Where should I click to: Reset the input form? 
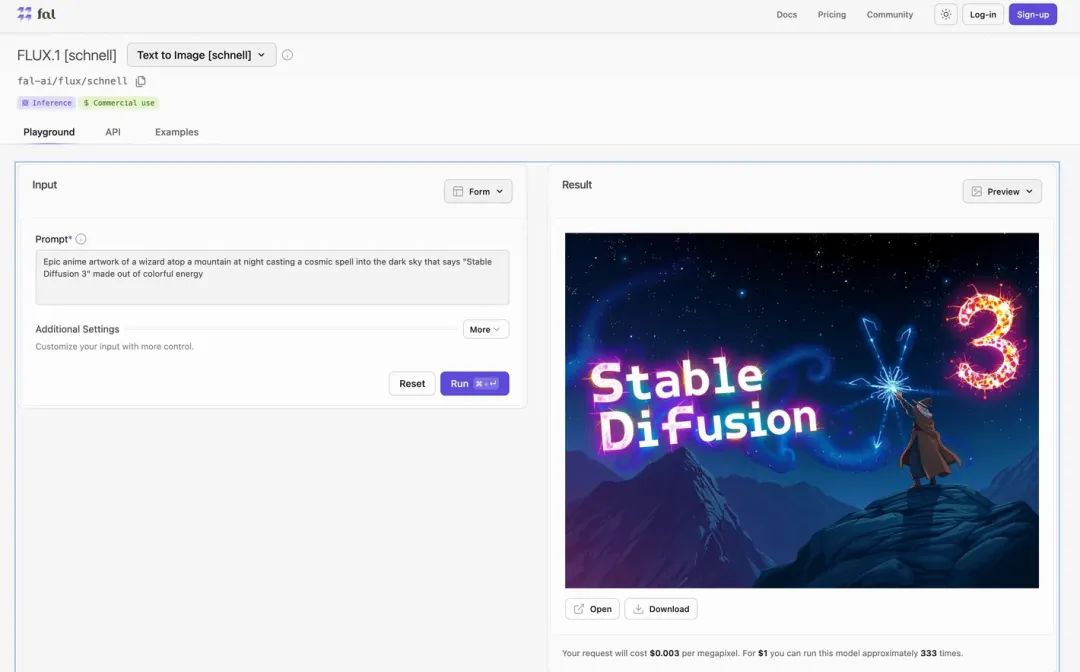[x=412, y=384]
